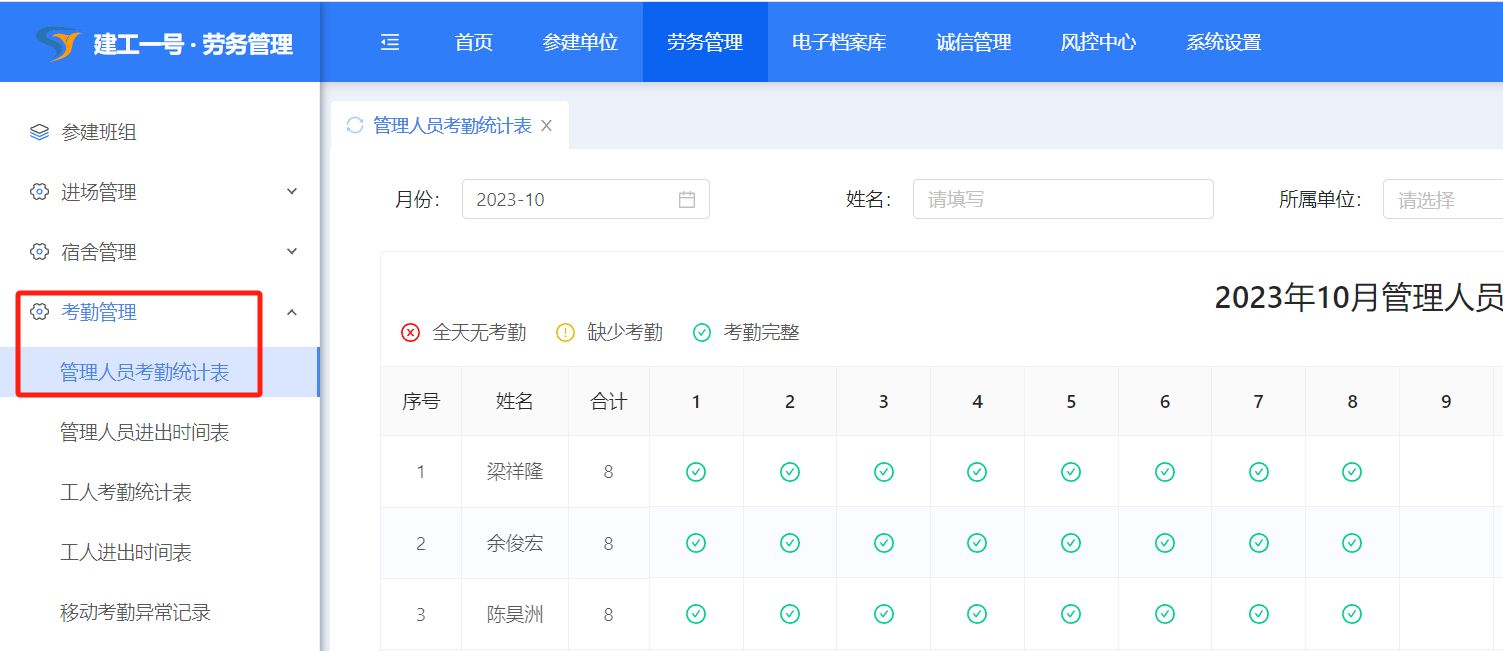This screenshot has width=1503, height=651.
Task: Click the refresh icon on the open tab
Action: pyautogui.click(x=354, y=125)
